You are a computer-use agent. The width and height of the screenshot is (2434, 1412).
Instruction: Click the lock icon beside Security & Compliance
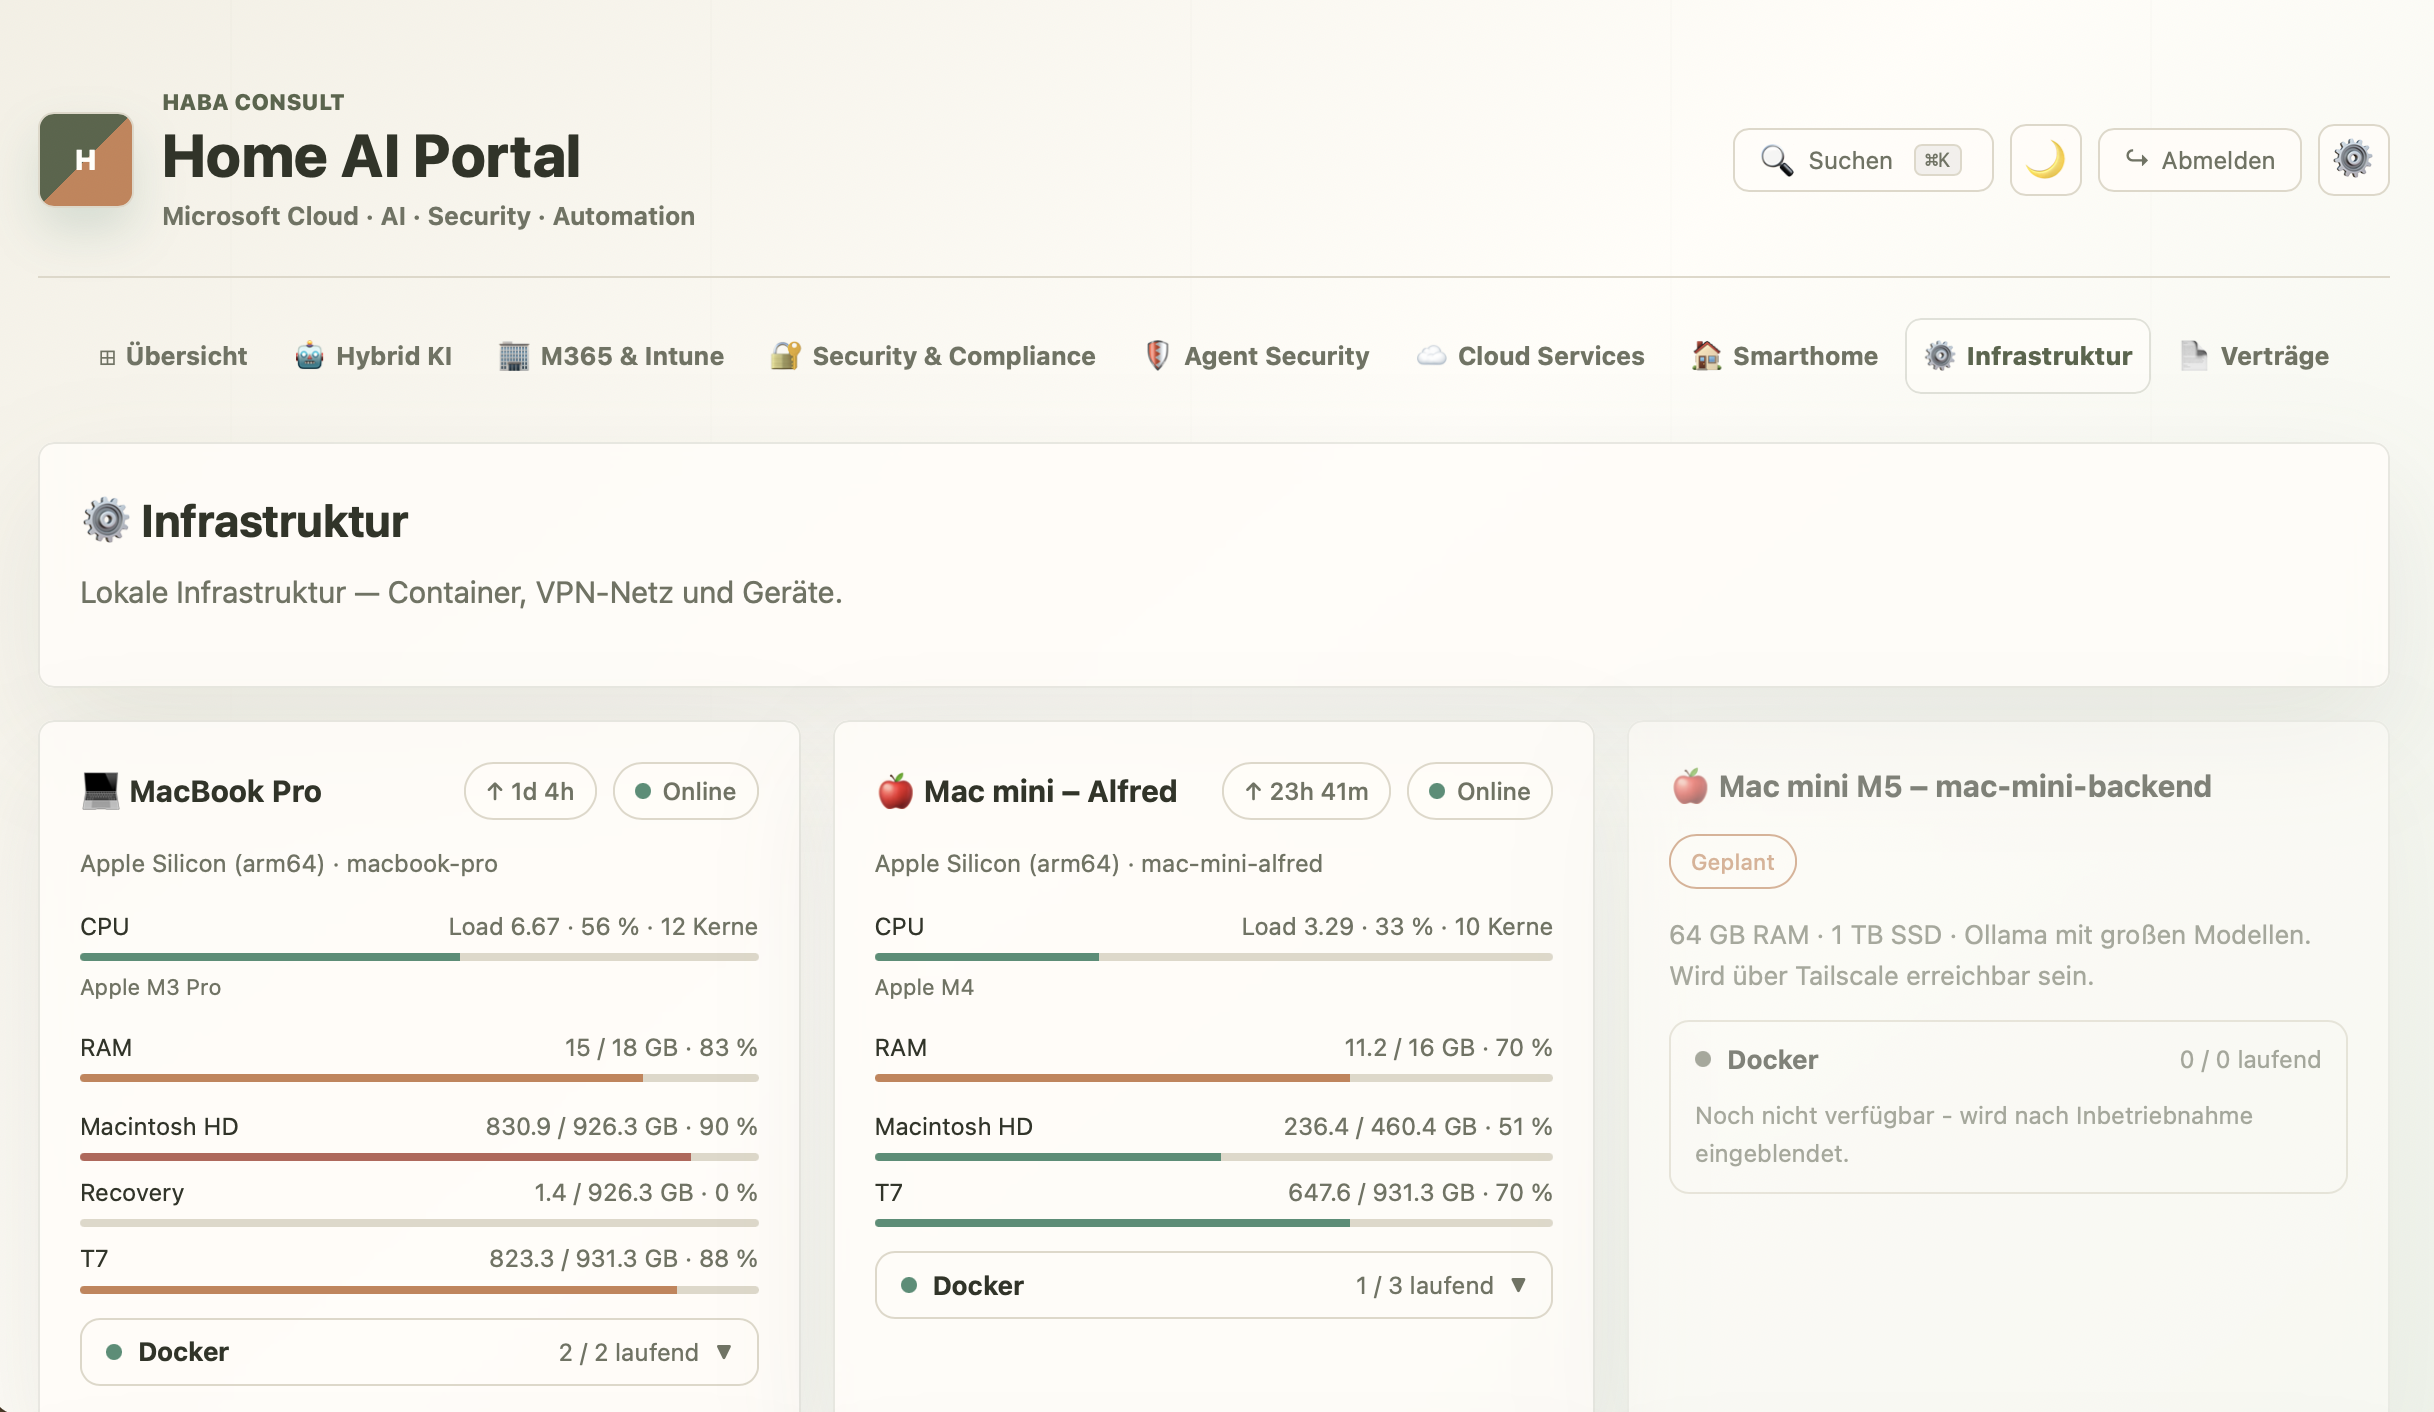coord(786,356)
